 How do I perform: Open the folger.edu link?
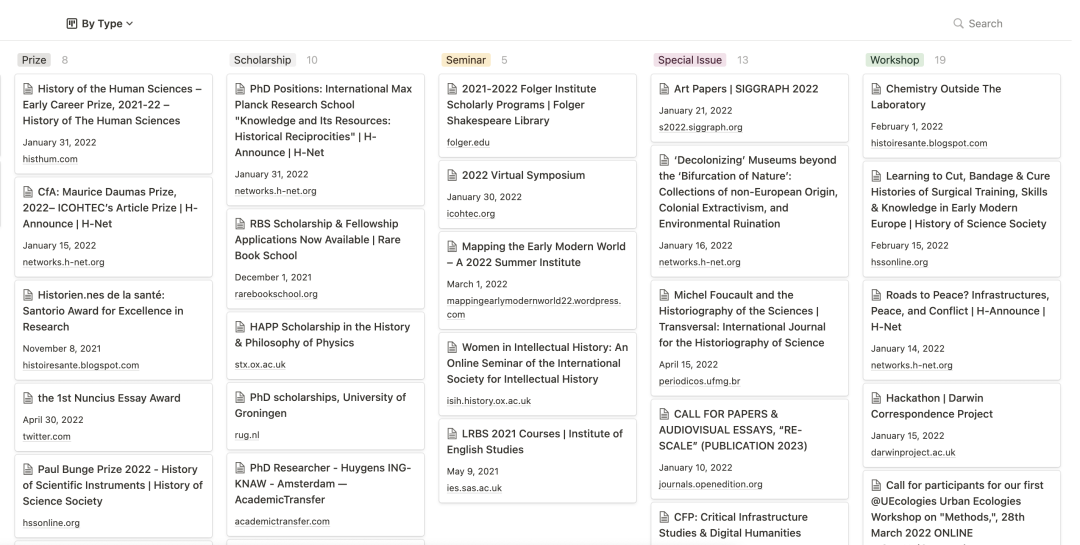pos(468,143)
